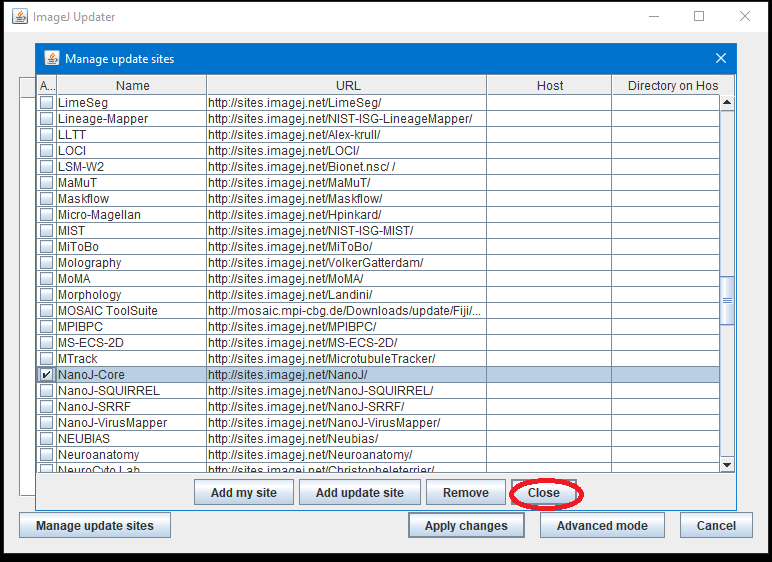
Task: Select the Molography site name
Action: click(x=90, y=263)
